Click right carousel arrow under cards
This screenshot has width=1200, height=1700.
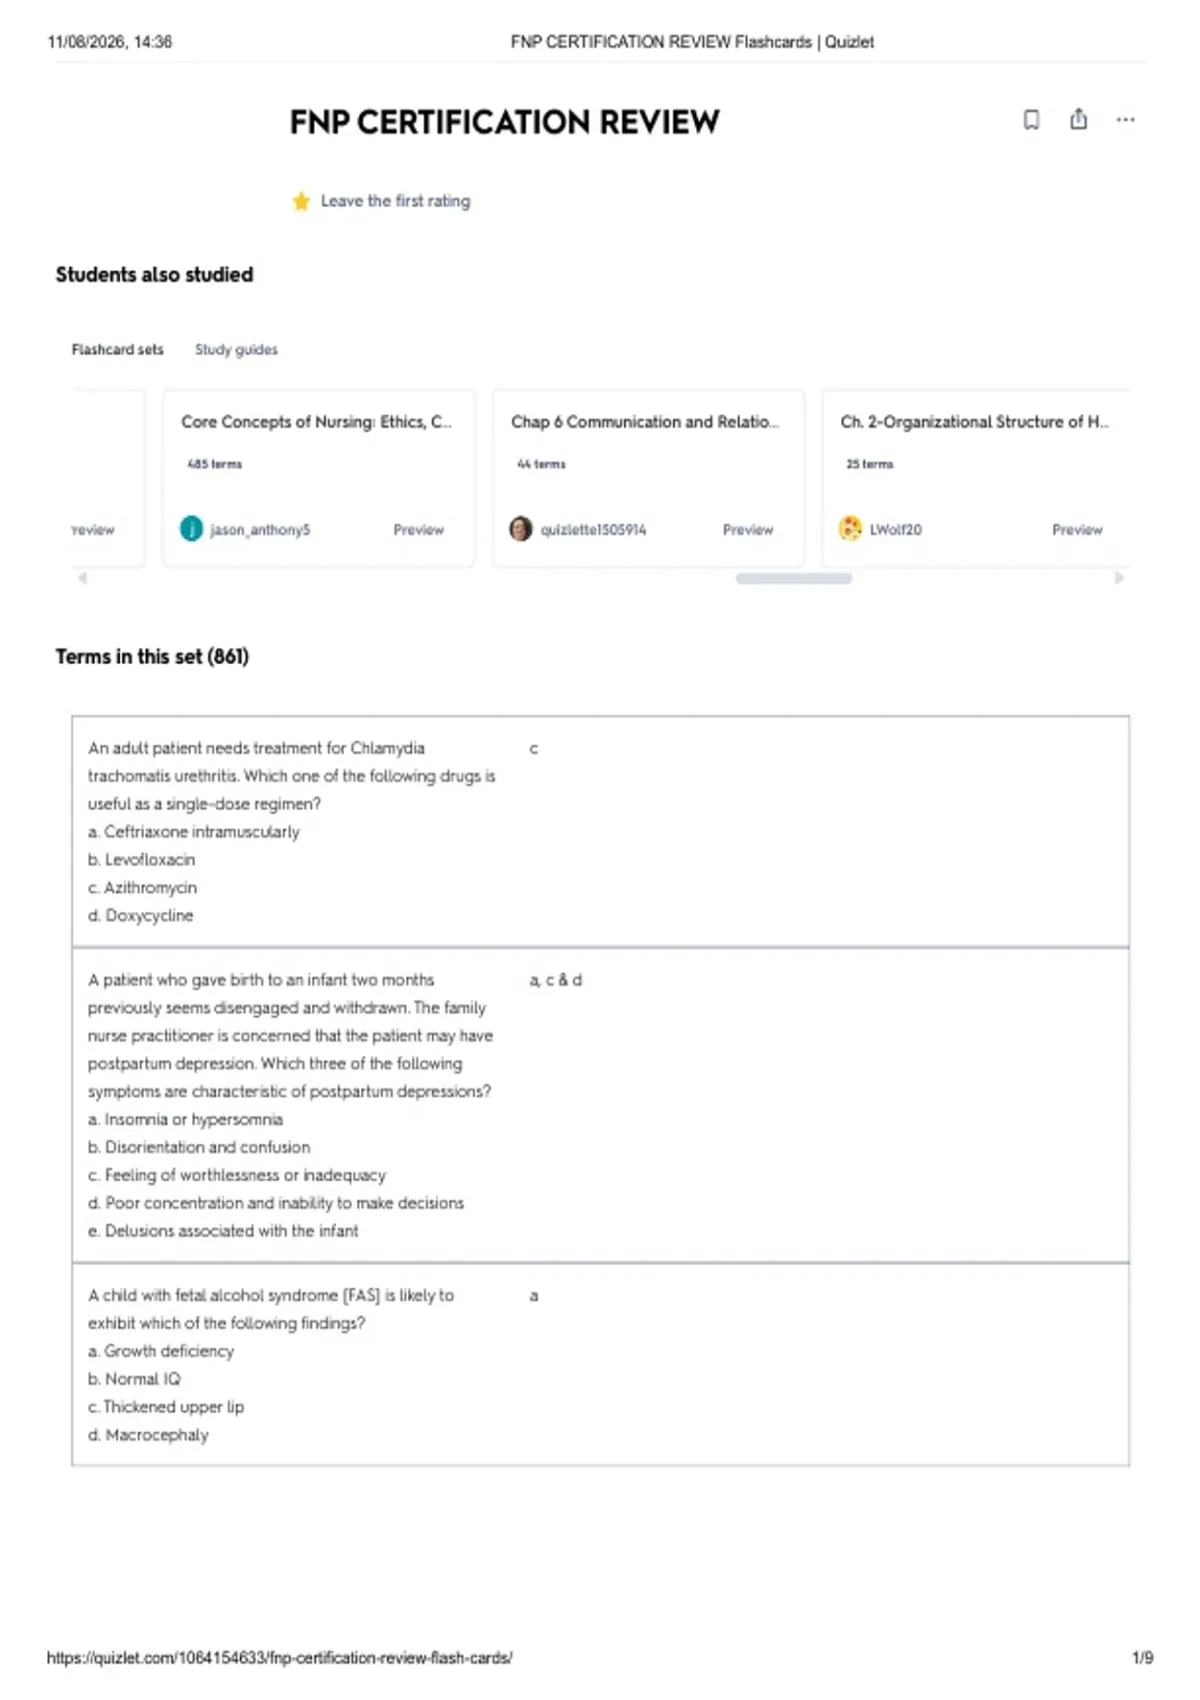pyautogui.click(x=1119, y=578)
